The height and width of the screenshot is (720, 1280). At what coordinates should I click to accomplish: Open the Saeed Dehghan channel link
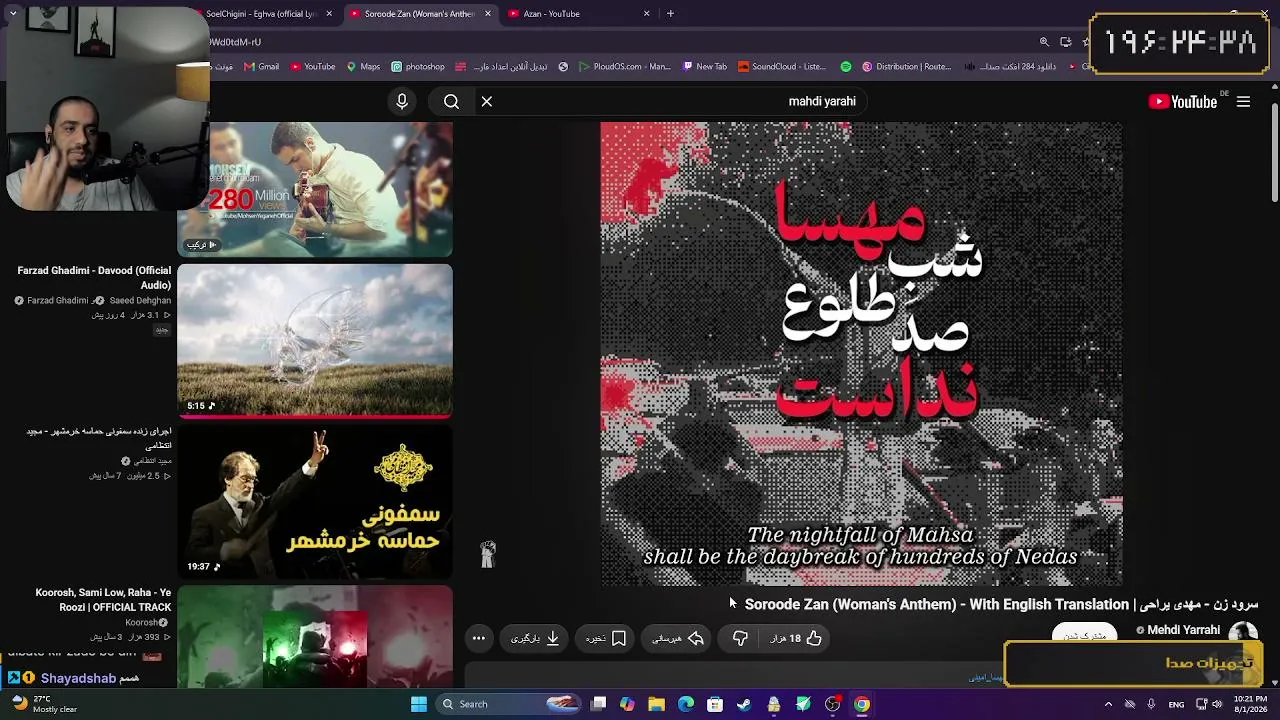click(x=140, y=301)
